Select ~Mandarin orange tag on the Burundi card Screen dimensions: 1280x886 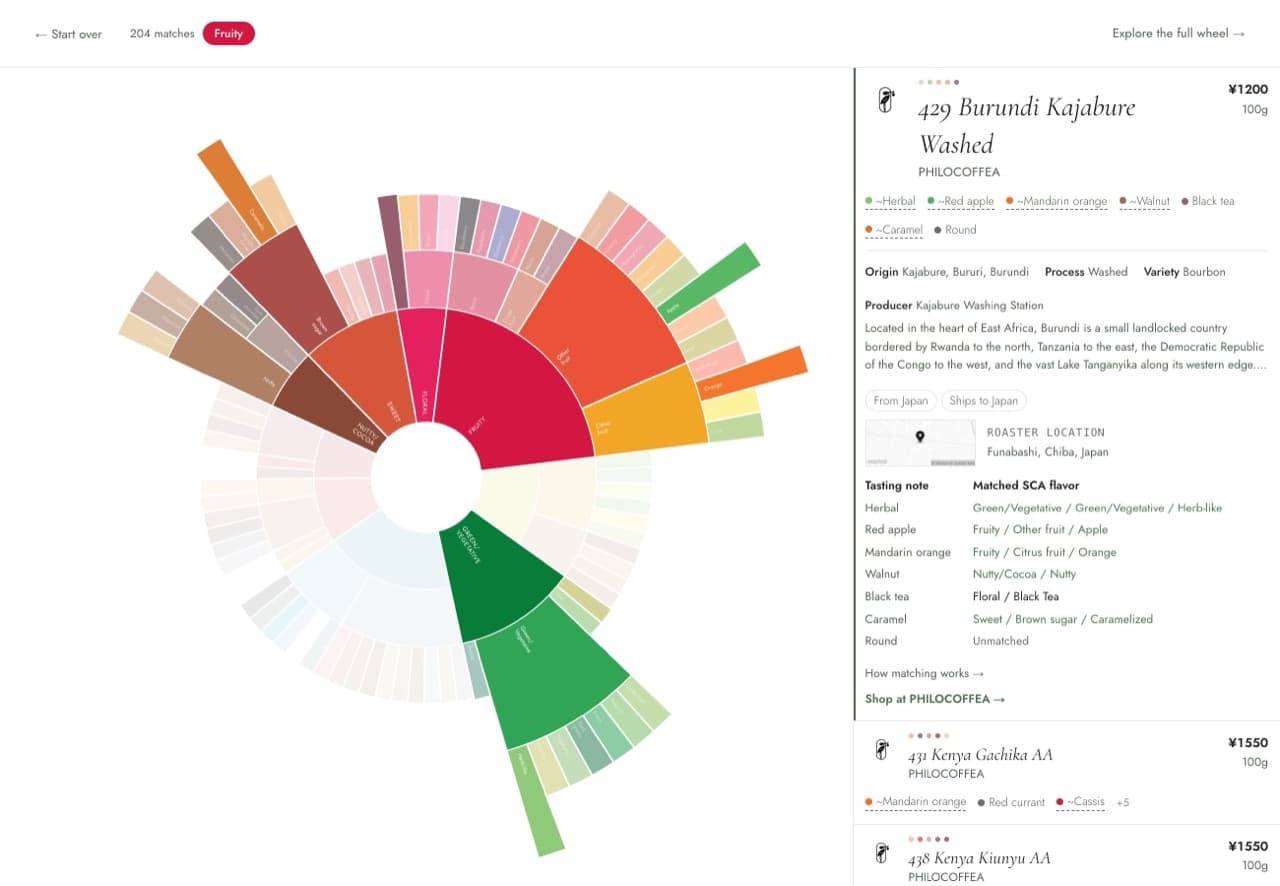(x=1056, y=201)
